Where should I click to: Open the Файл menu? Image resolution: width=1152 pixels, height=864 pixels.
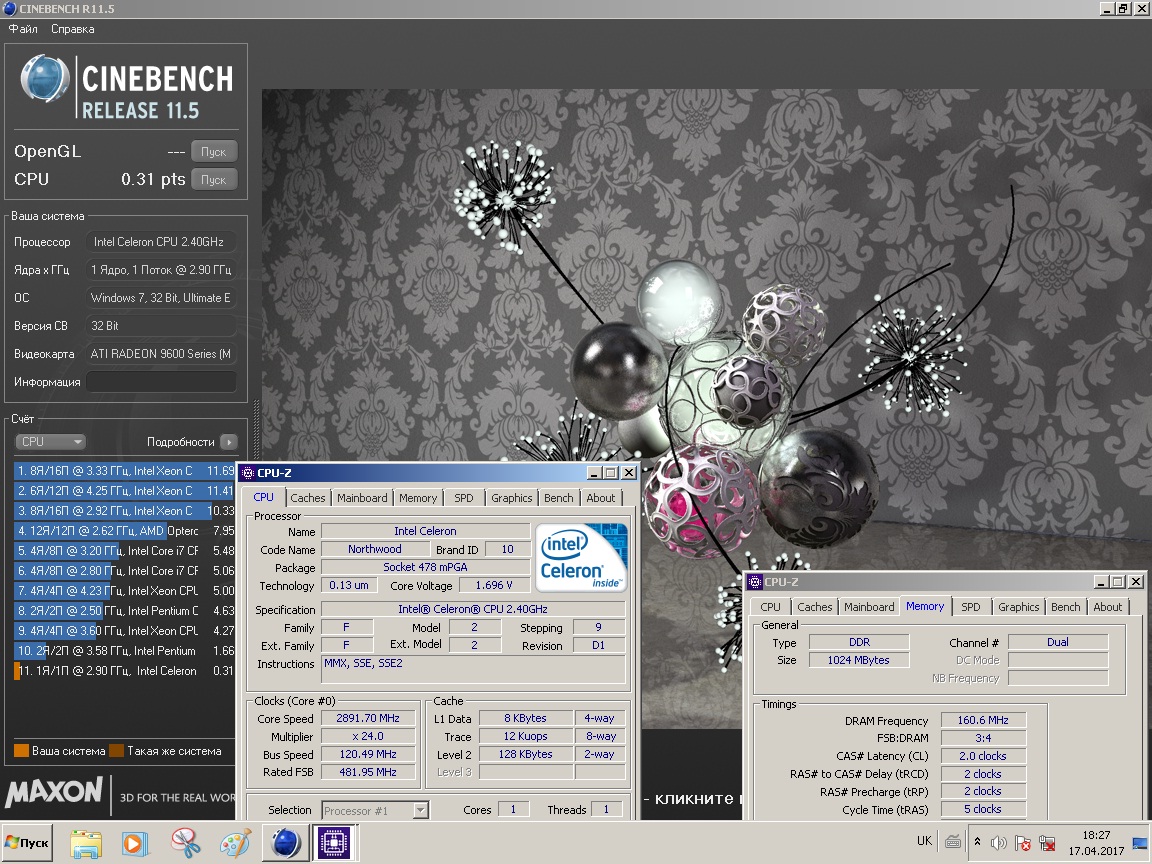[23, 29]
